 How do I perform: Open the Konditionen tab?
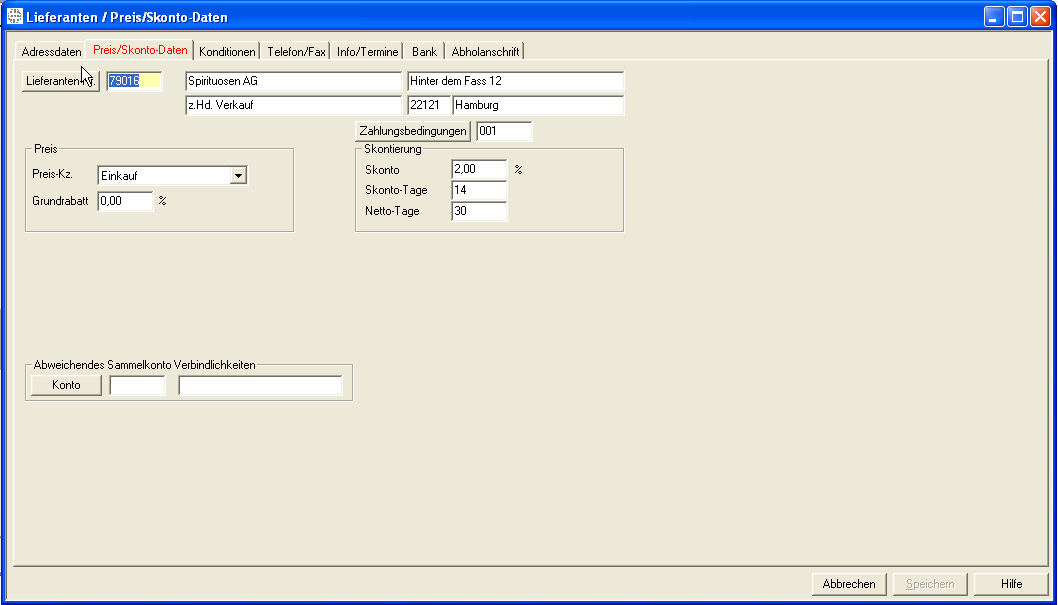[x=227, y=52]
